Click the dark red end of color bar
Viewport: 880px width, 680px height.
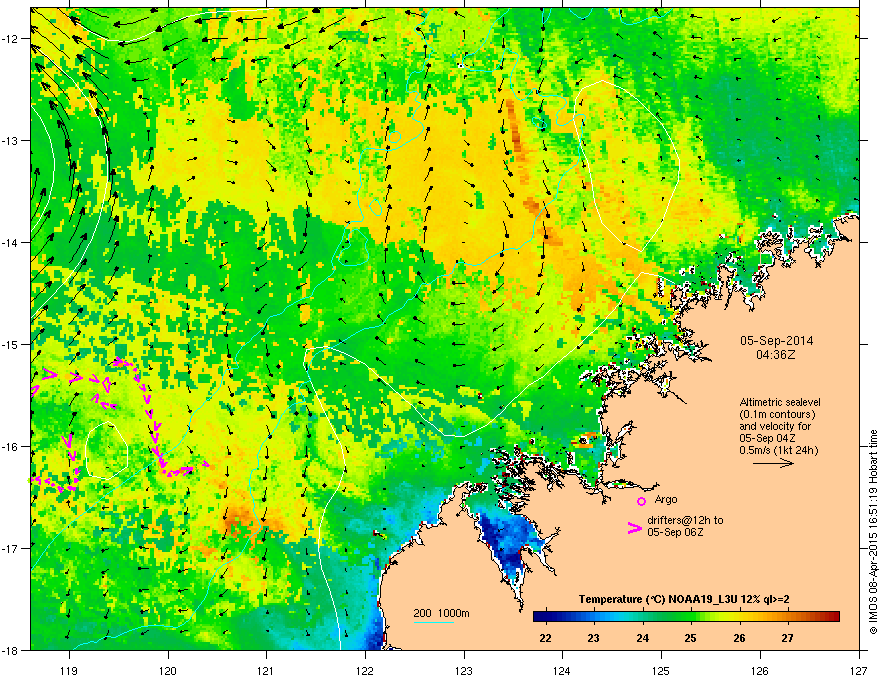(832, 617)
